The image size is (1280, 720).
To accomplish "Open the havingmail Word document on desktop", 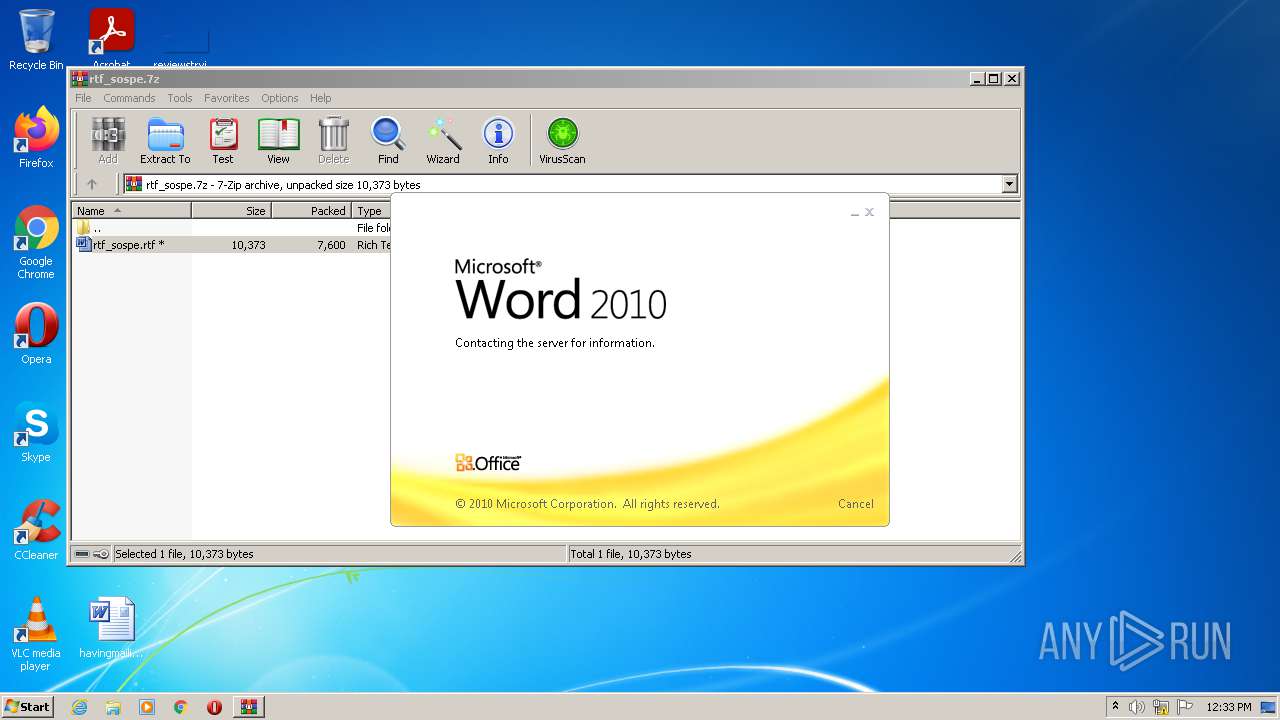I will [111, 629].
